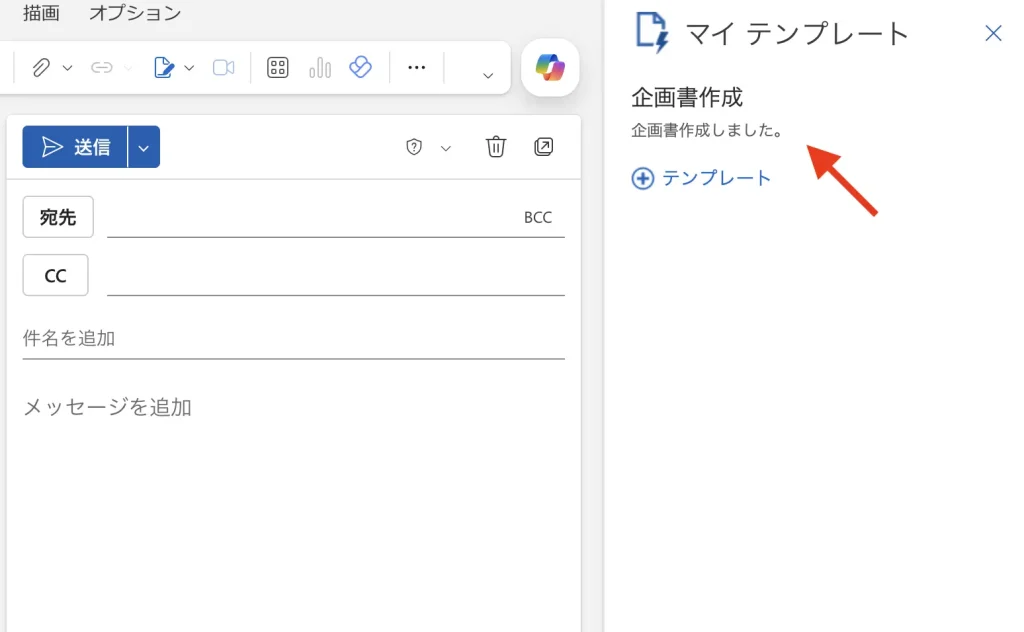Open the Copilot button
Viewport: 1024px width, 632px height.
[550, 68]
